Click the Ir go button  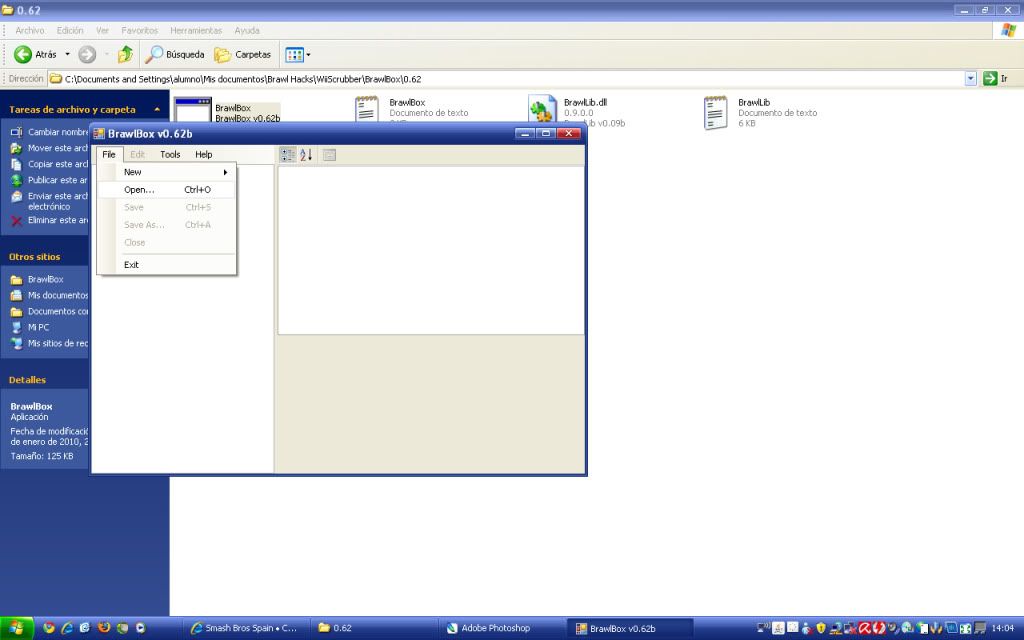[x=996, y=79]
